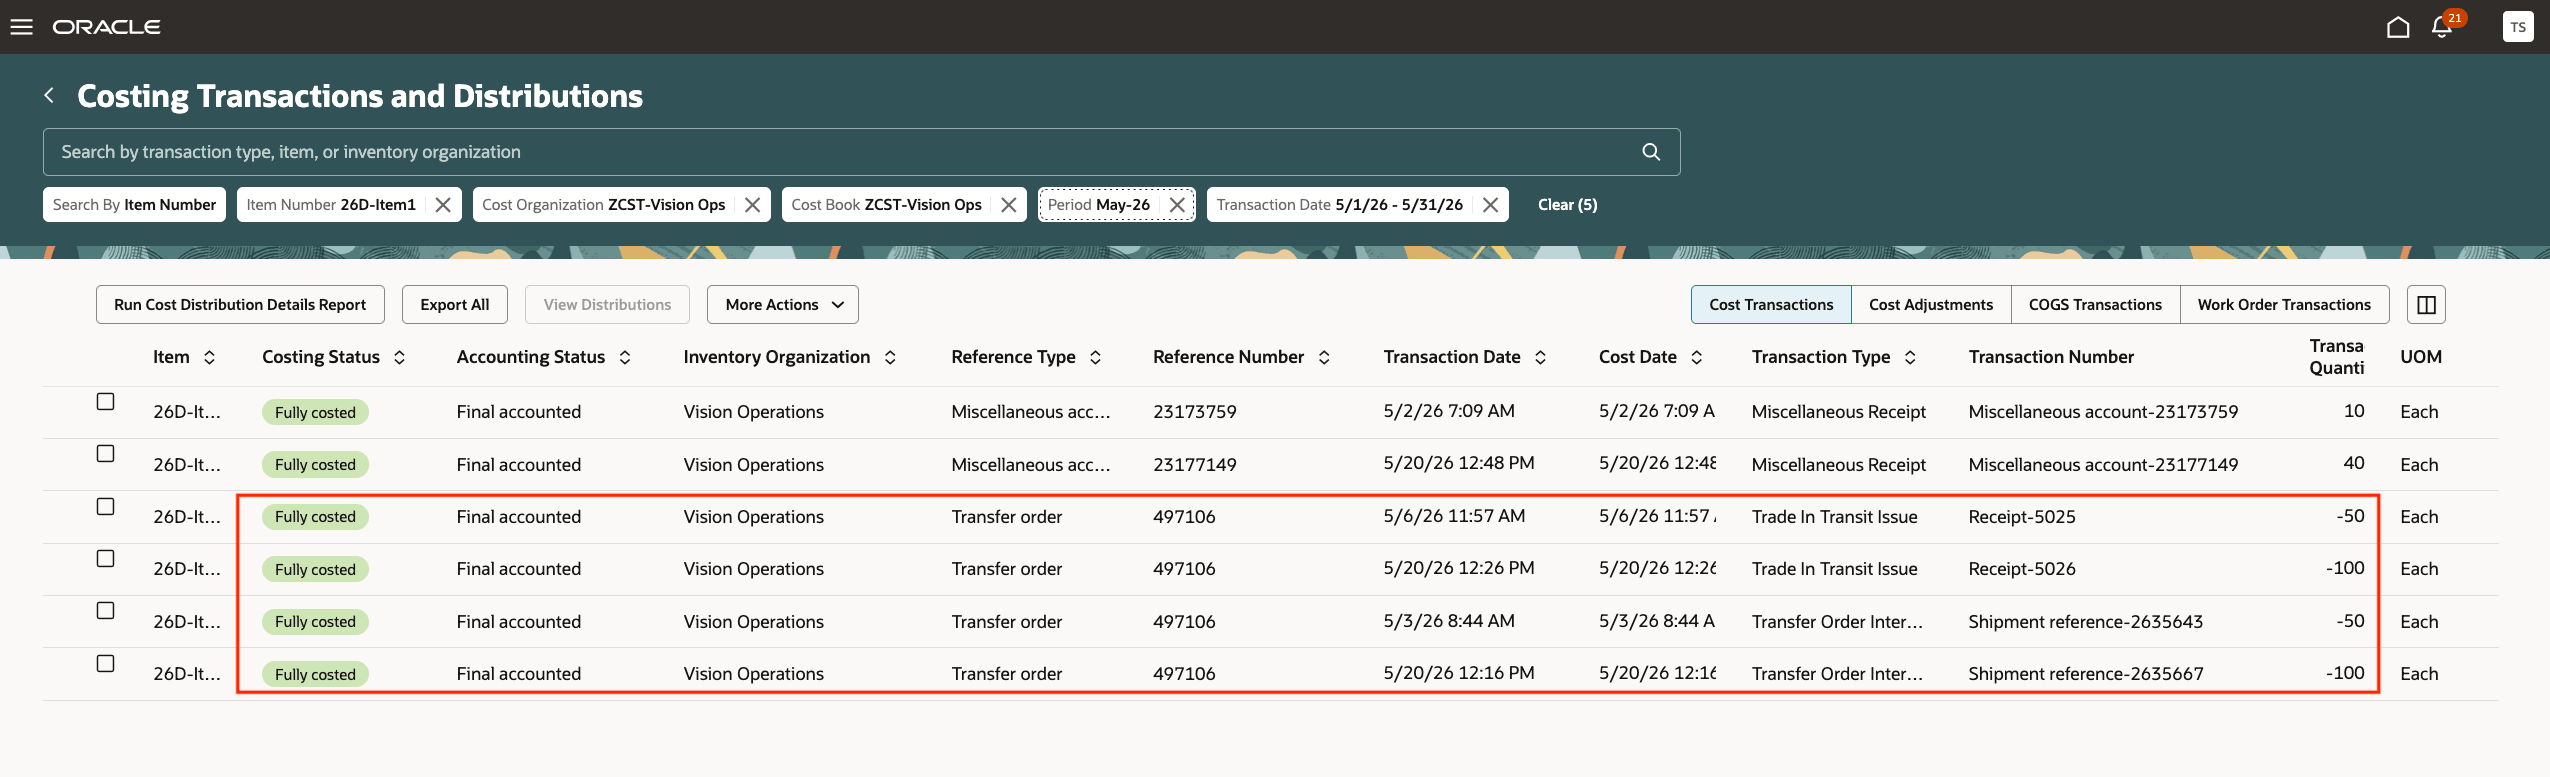Remove the Cost Organization filter chip
2550x777 pixels.
(752, 205)
